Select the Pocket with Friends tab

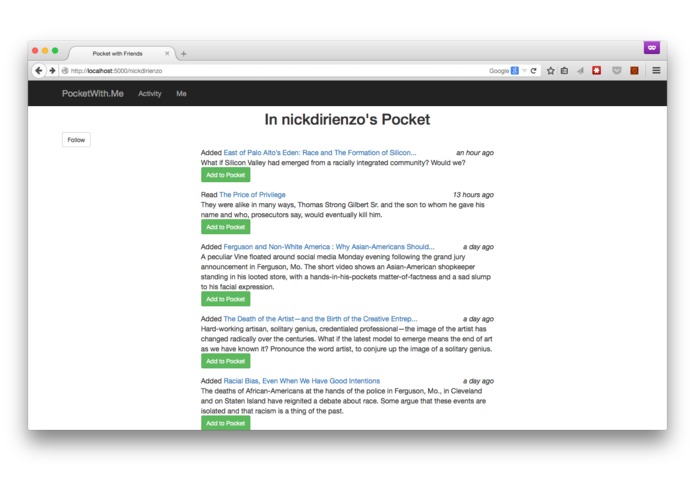click(x=118, y=54)
